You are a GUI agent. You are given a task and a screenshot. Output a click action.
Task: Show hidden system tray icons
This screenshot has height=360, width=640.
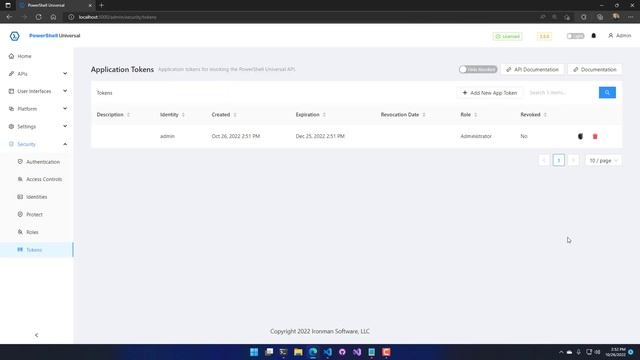pyautogui.click(x=561, y=352)
